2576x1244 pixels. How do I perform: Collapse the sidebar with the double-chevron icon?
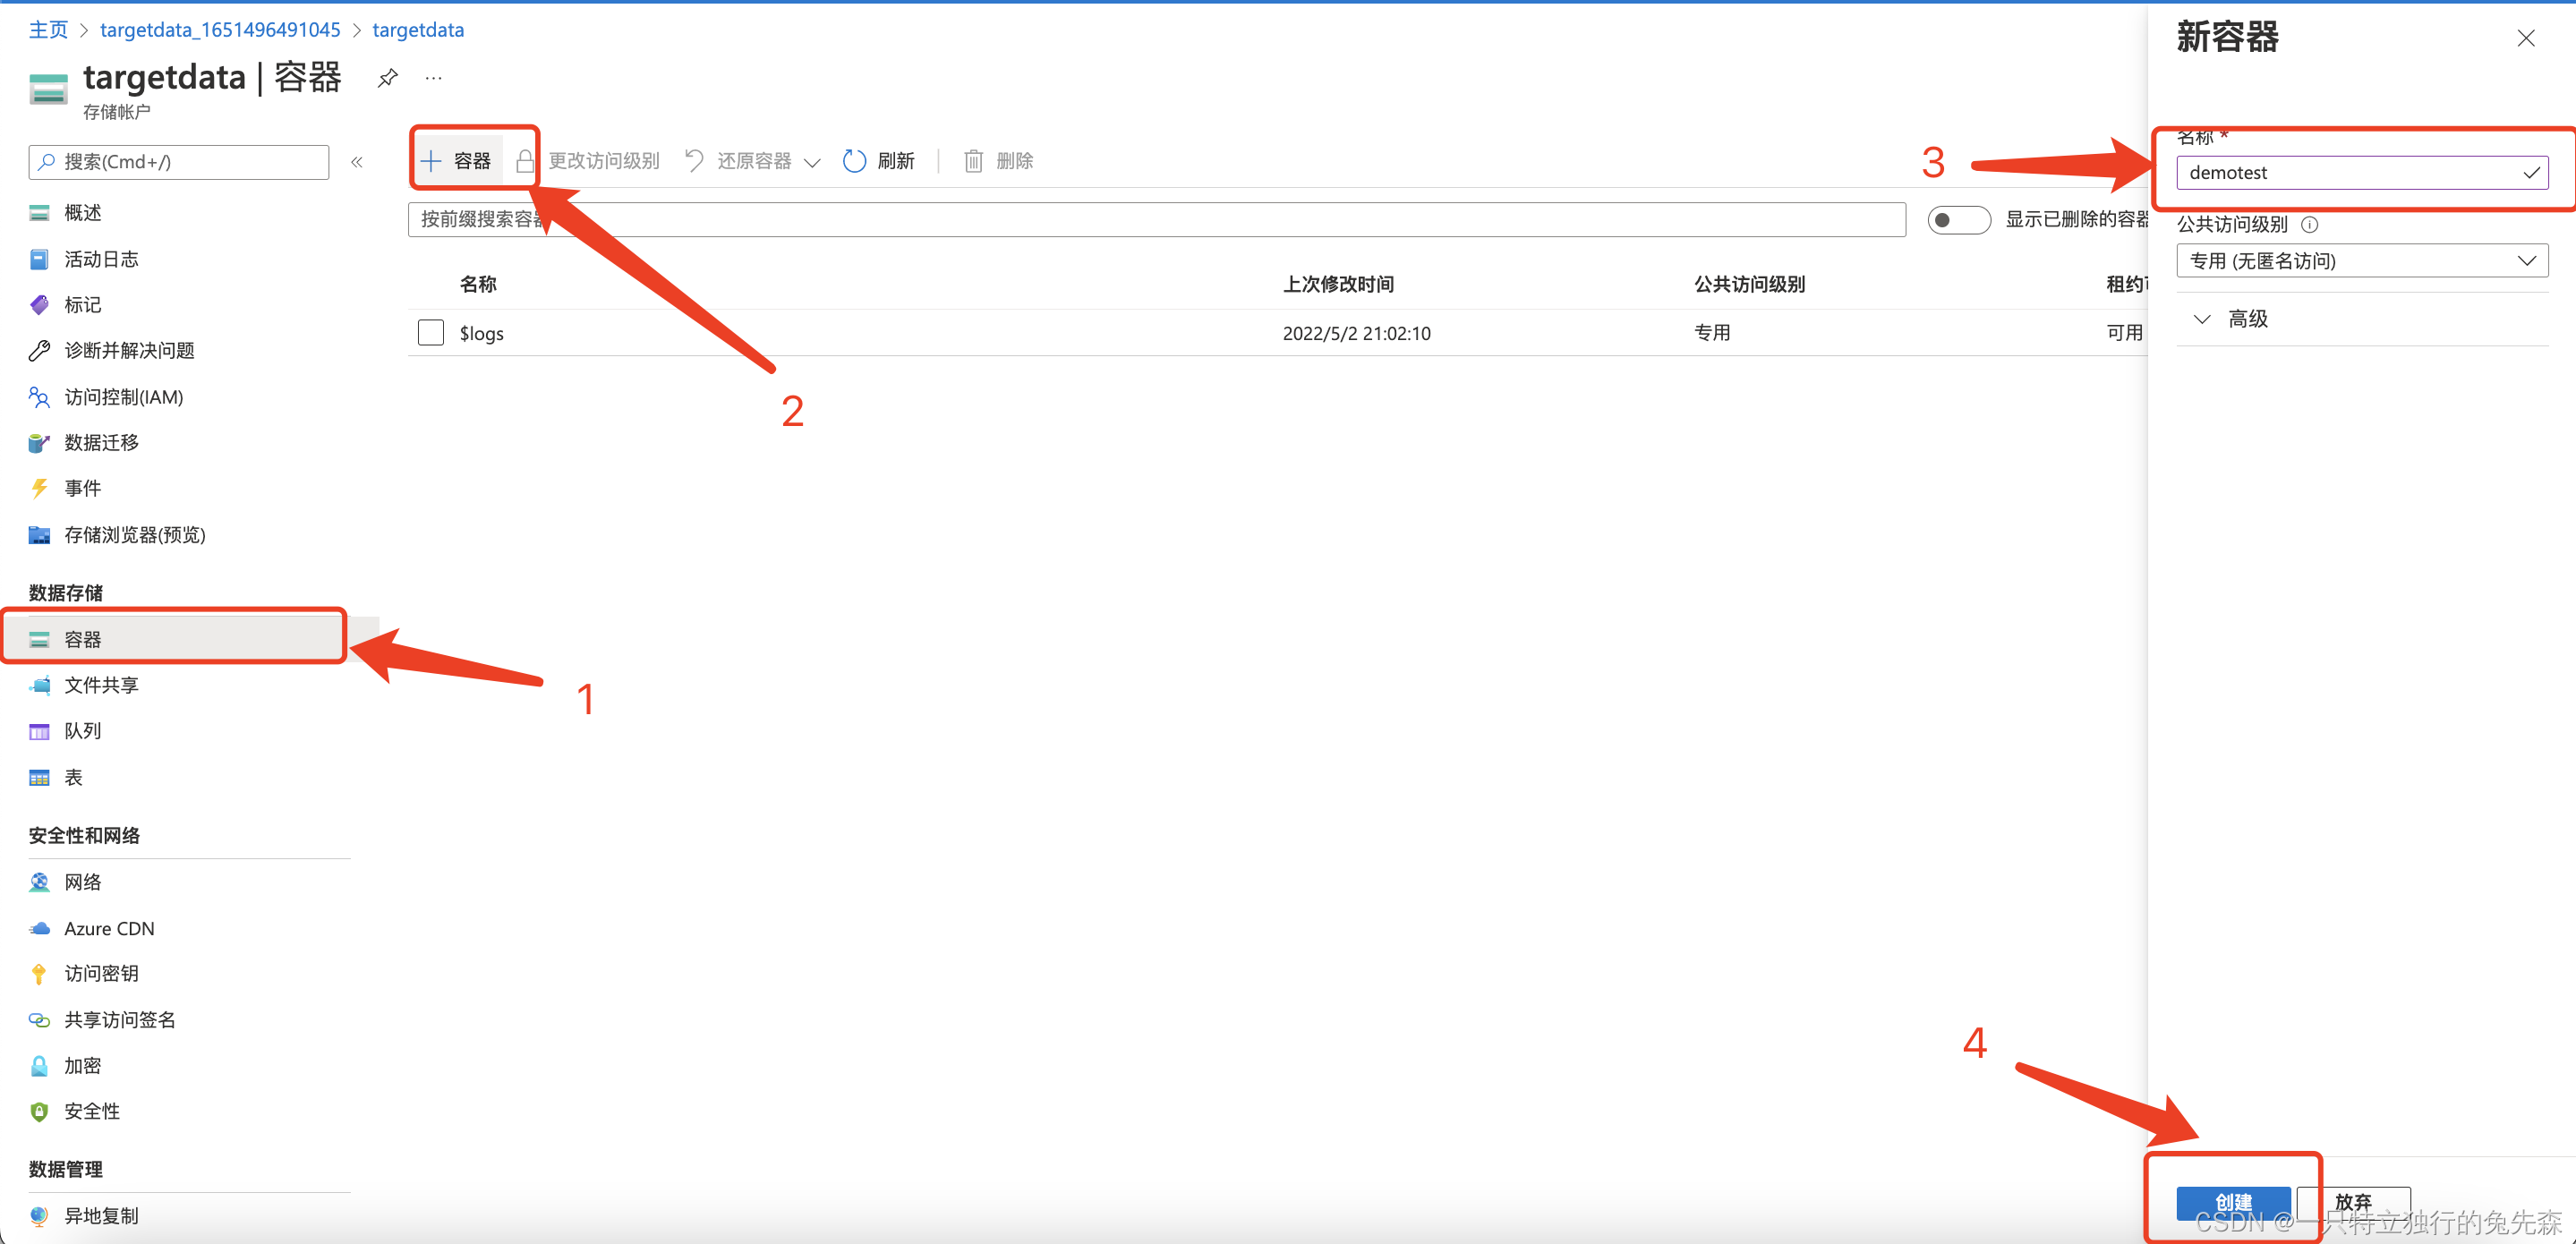[x=357, y=162]
